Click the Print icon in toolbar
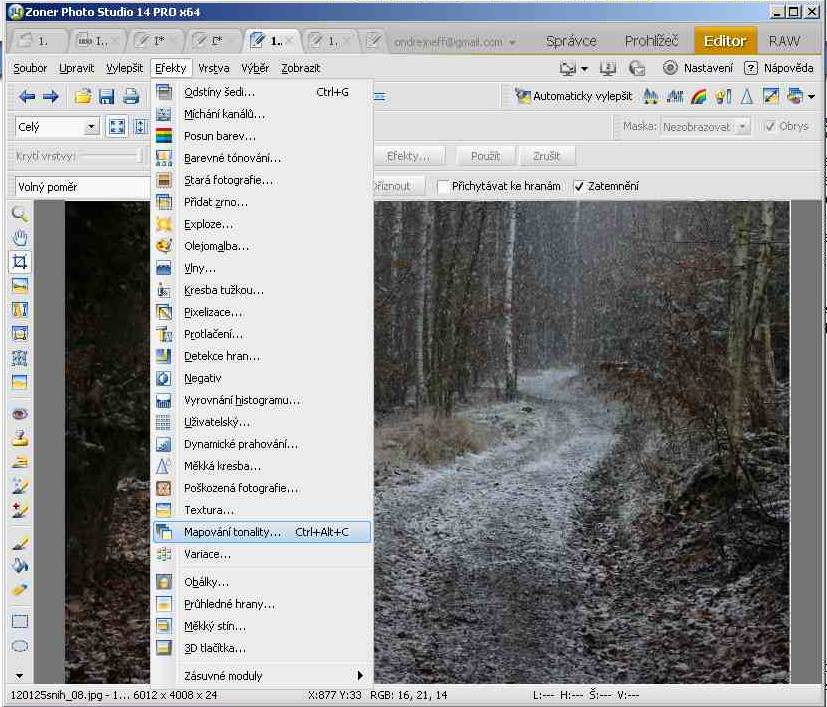The image size is (827, 707). (x=130, y=97)
